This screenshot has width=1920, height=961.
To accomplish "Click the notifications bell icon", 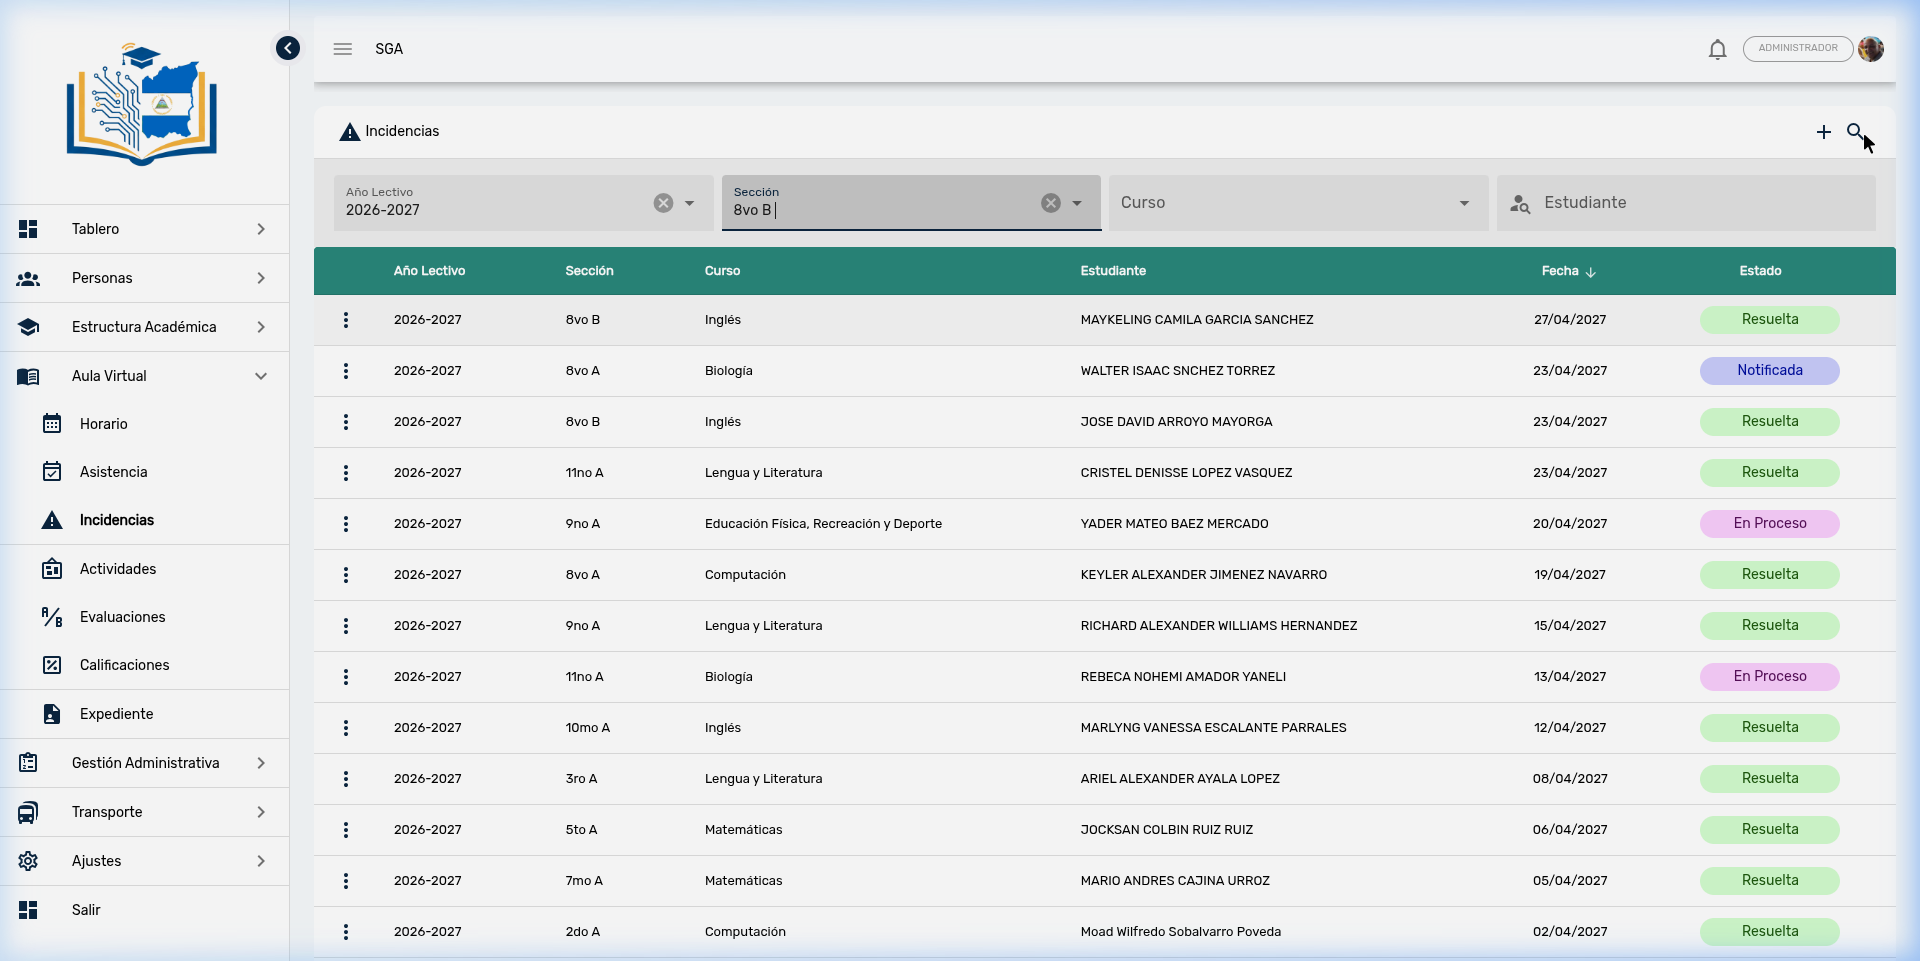I will click(x=1717, y=49).
